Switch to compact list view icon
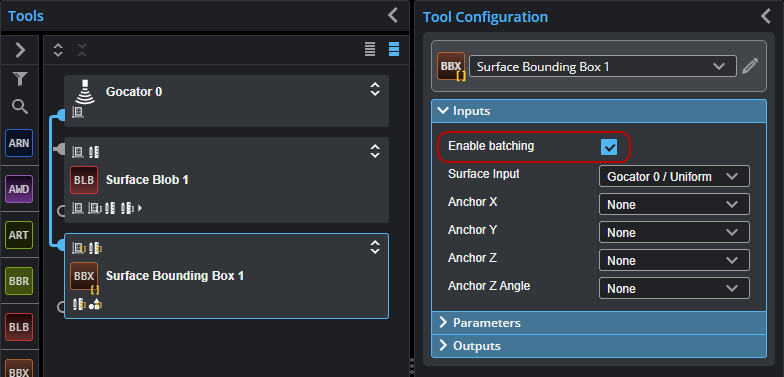The image size is (784, 377). [370, 49]
